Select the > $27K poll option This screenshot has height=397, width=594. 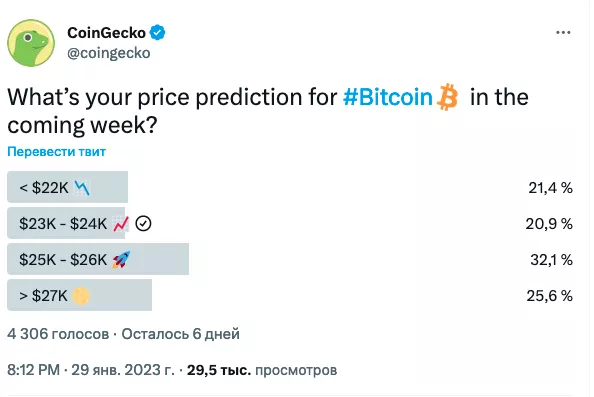pyautogui.click(x=290, y=295)
